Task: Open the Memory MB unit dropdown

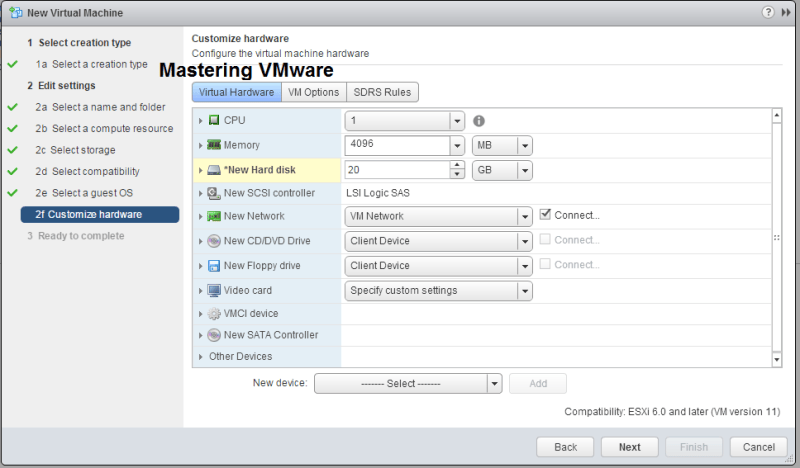Action: [502, 145]
